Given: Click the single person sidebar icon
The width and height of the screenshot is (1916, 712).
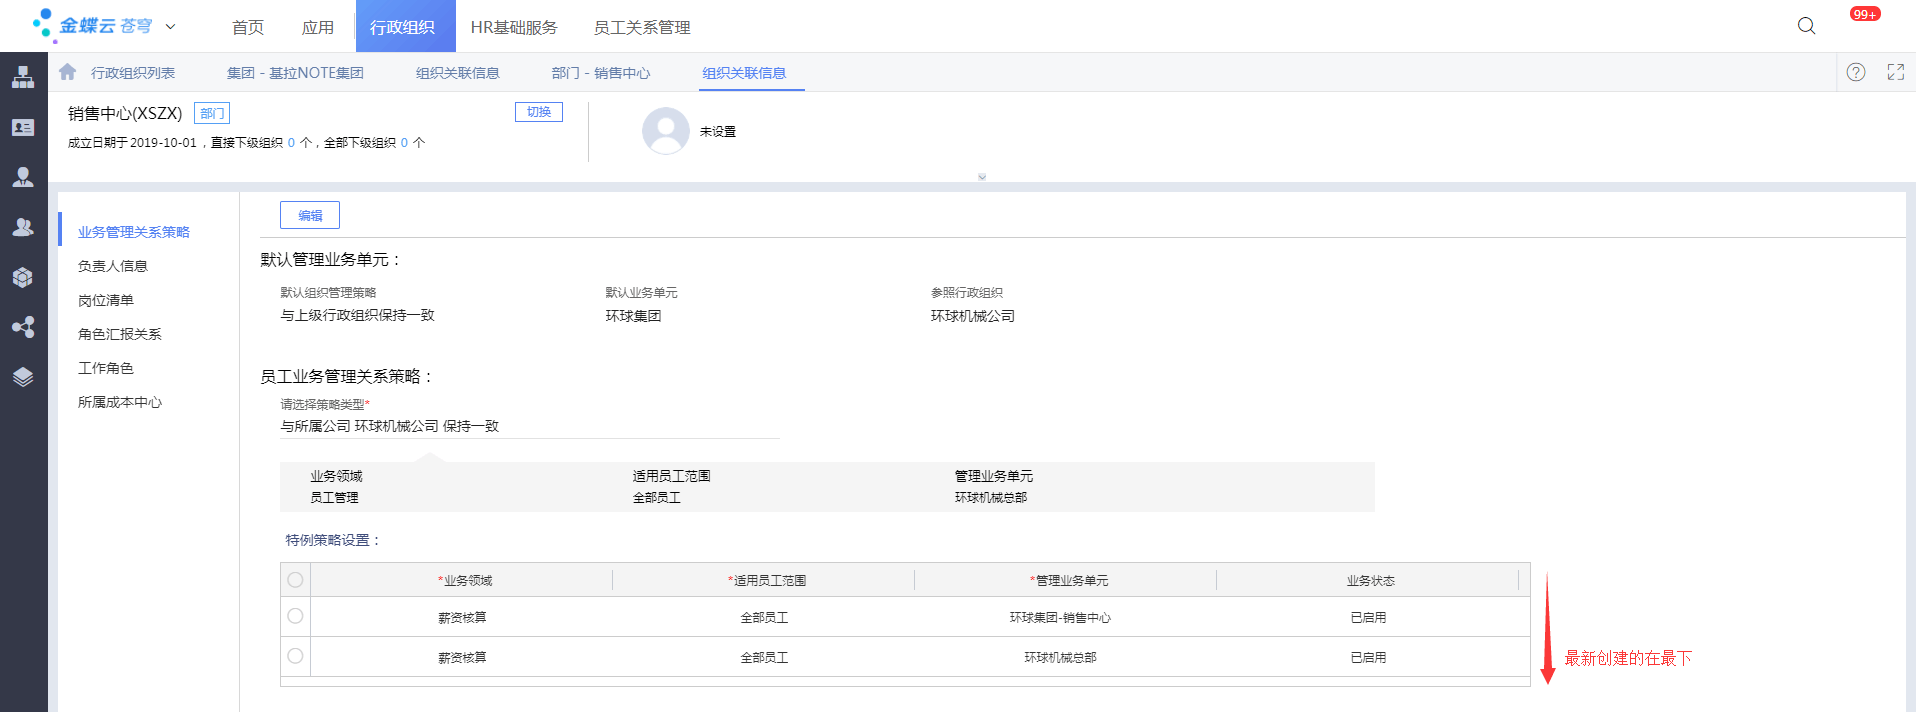Looking at the screenshot, I should [x=23, y=177].
